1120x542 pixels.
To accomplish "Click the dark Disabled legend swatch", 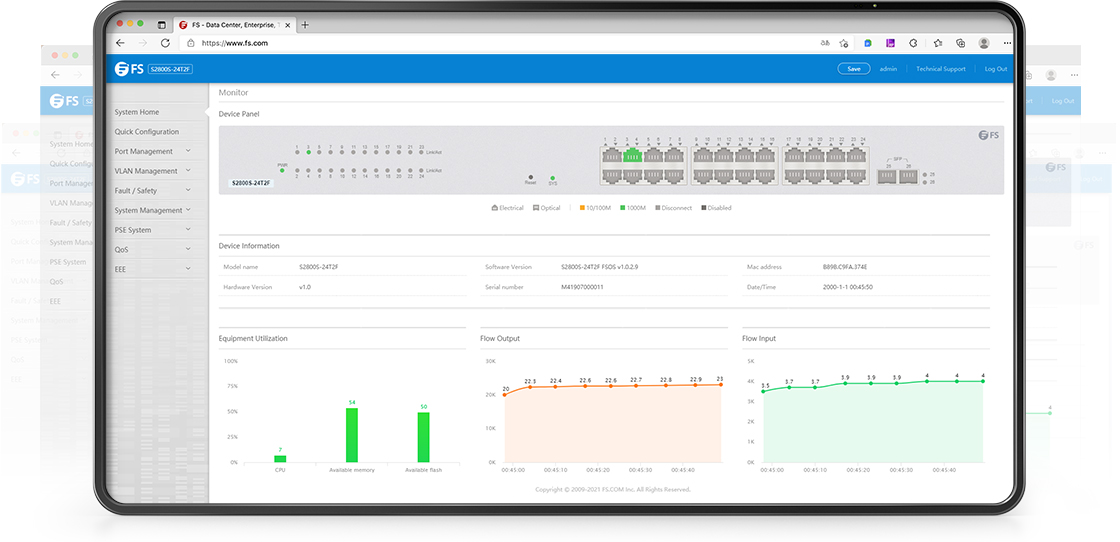I will coord(704,208).
